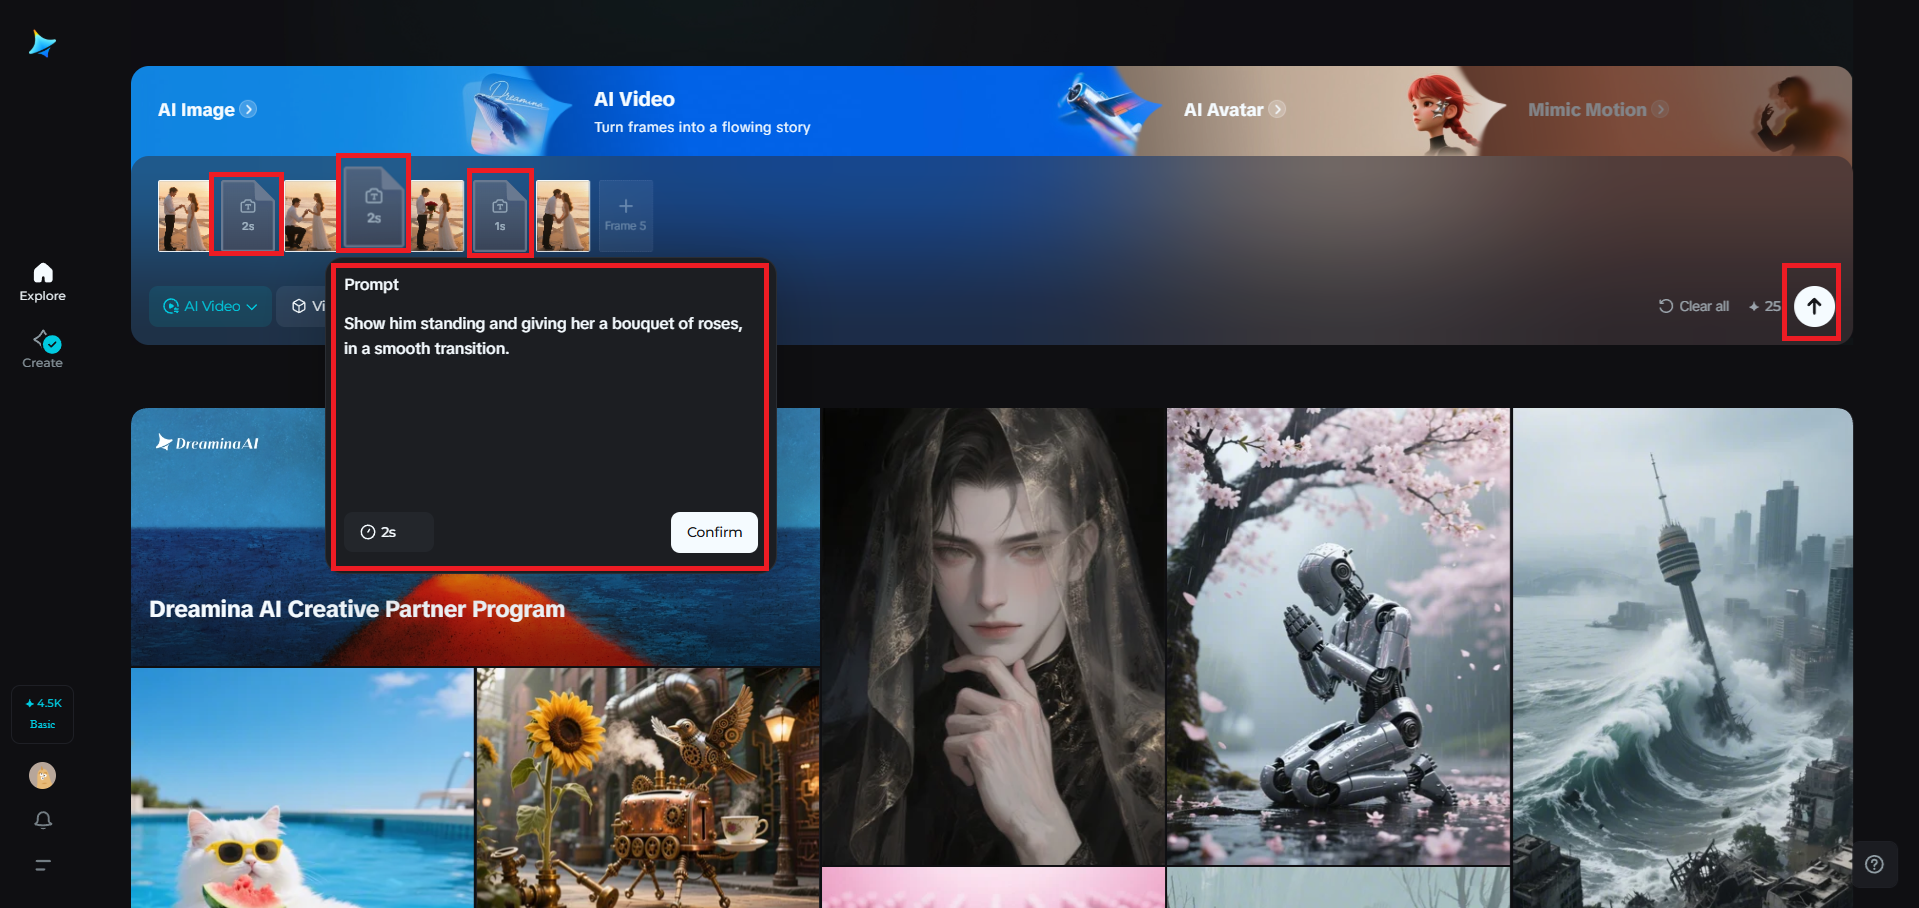Viewport: 1919px width, 908px height.
Task: Switch to the AI Image tab
Action: click(x=197, y=110)
